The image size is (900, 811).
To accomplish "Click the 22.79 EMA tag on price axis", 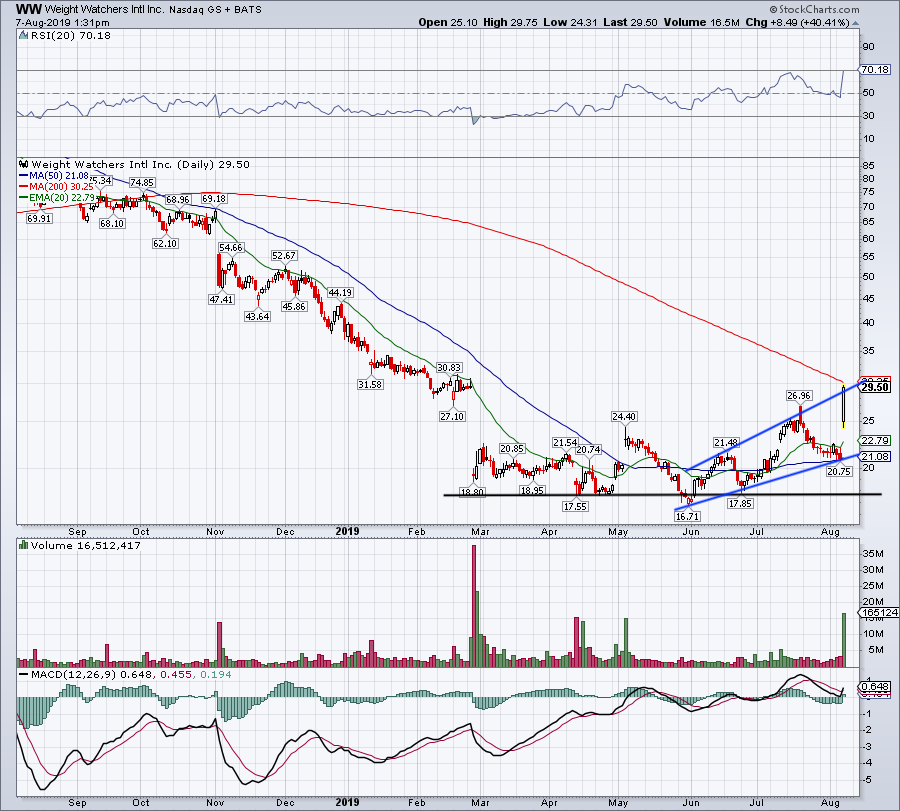I will pyautogui.click(x=875, y=440).
